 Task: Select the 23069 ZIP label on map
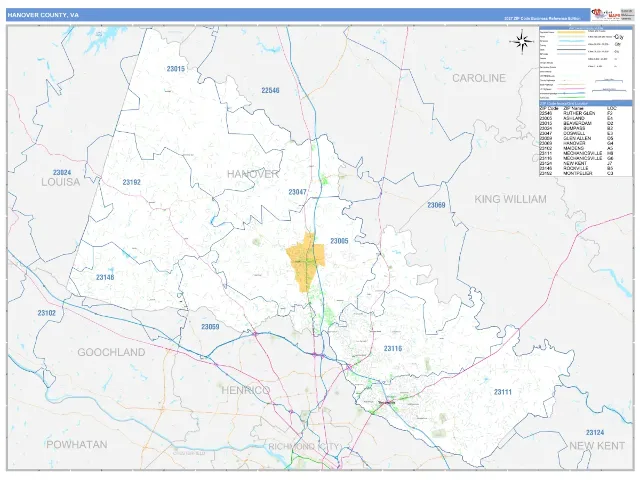click(436, 205)
